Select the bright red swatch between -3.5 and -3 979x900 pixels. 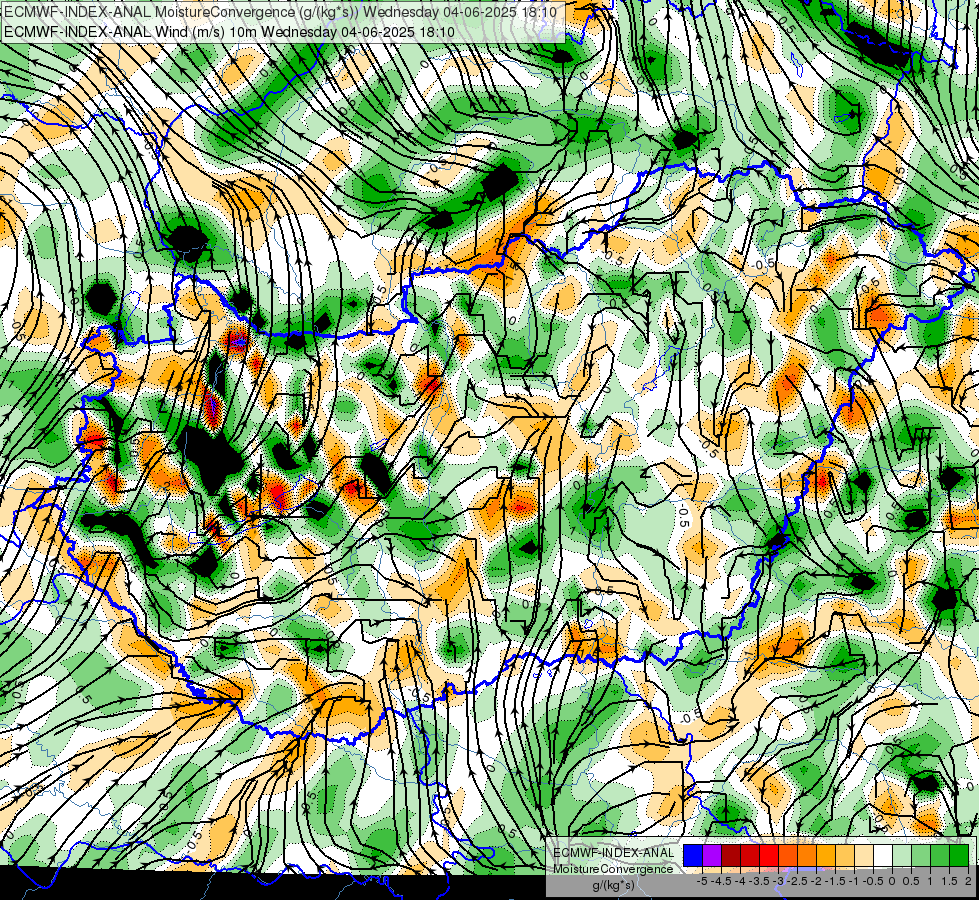(769, 856)
